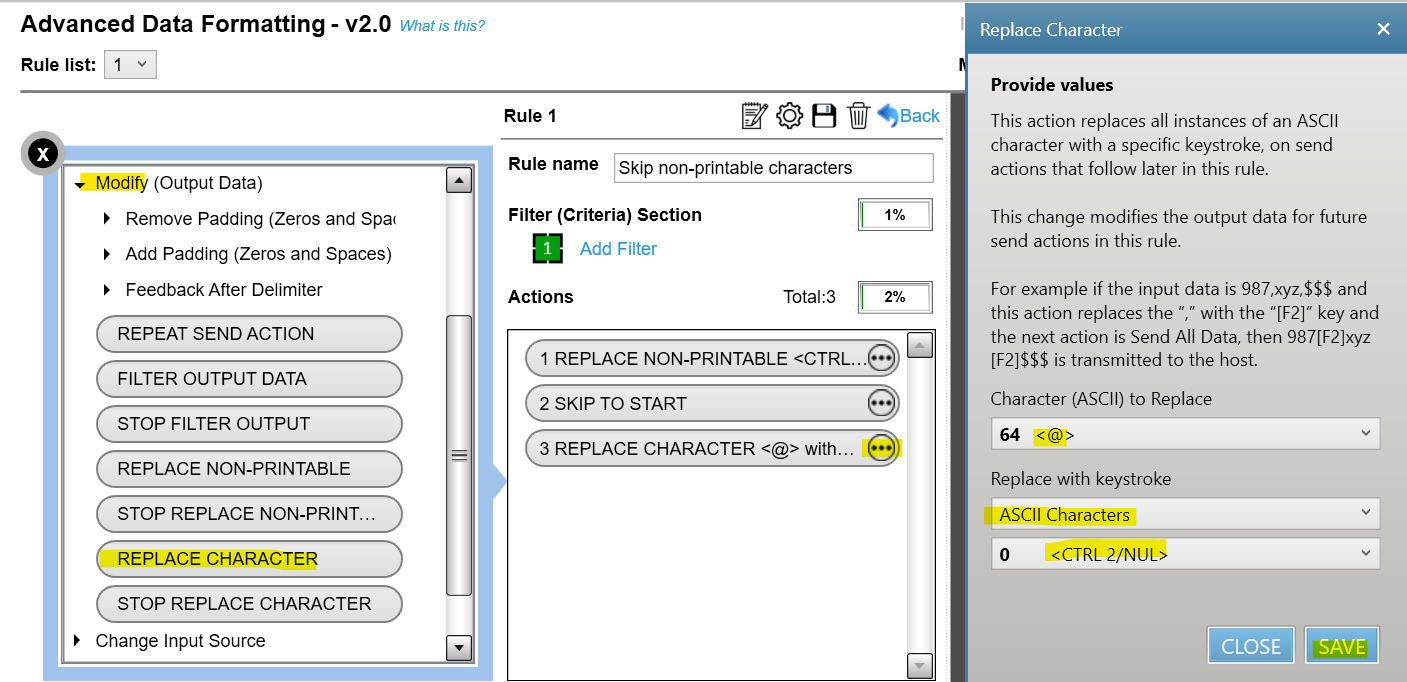Select the REPLACE CHARACTER action button
1407x682 pixels.
click(249, 559)
